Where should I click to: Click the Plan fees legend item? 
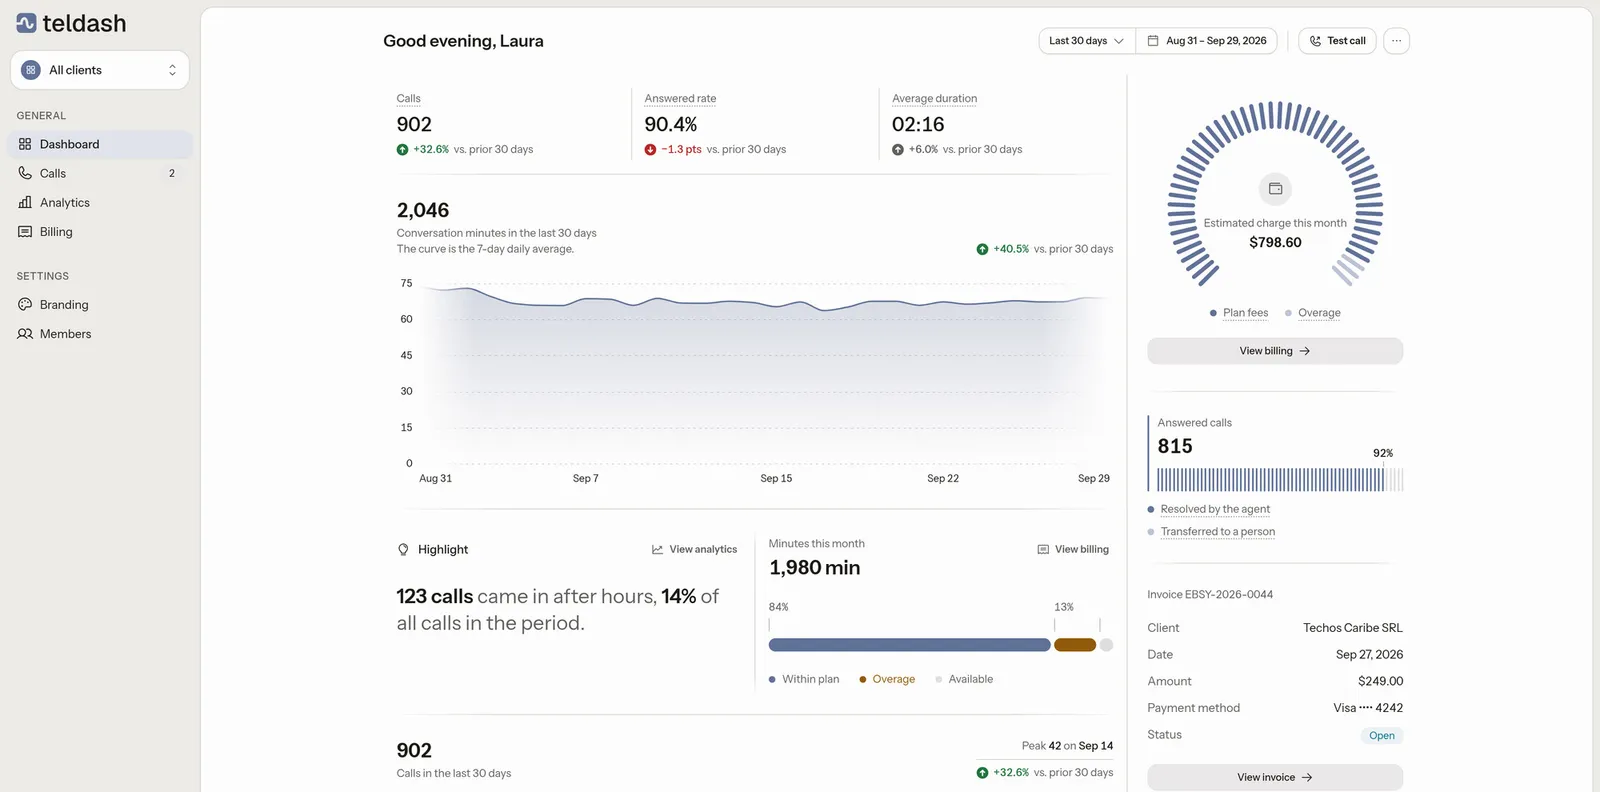pyautogui.click(x=1239, y=313)
